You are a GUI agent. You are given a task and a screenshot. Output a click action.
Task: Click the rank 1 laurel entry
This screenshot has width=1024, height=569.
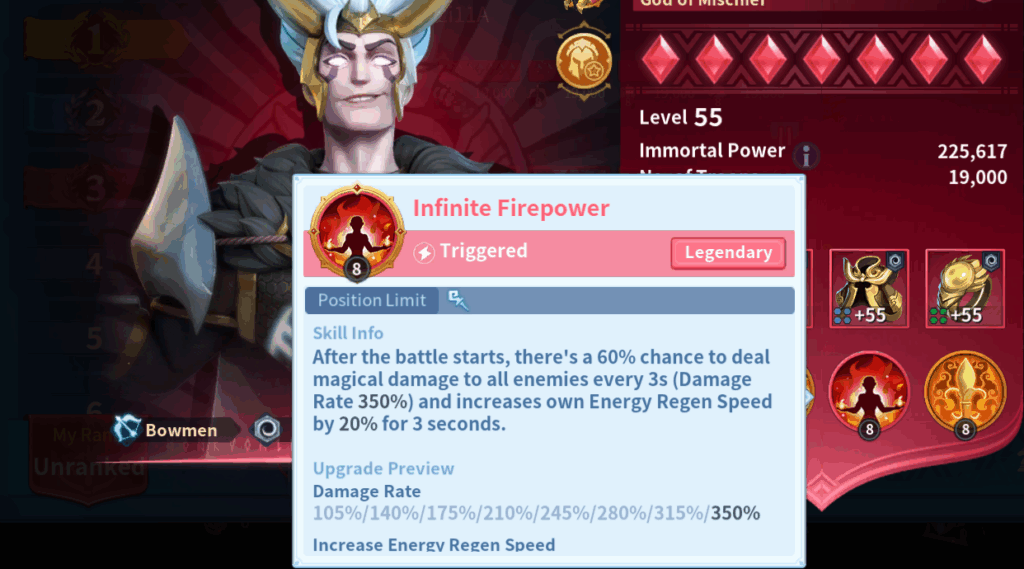[x=97, y=40]
